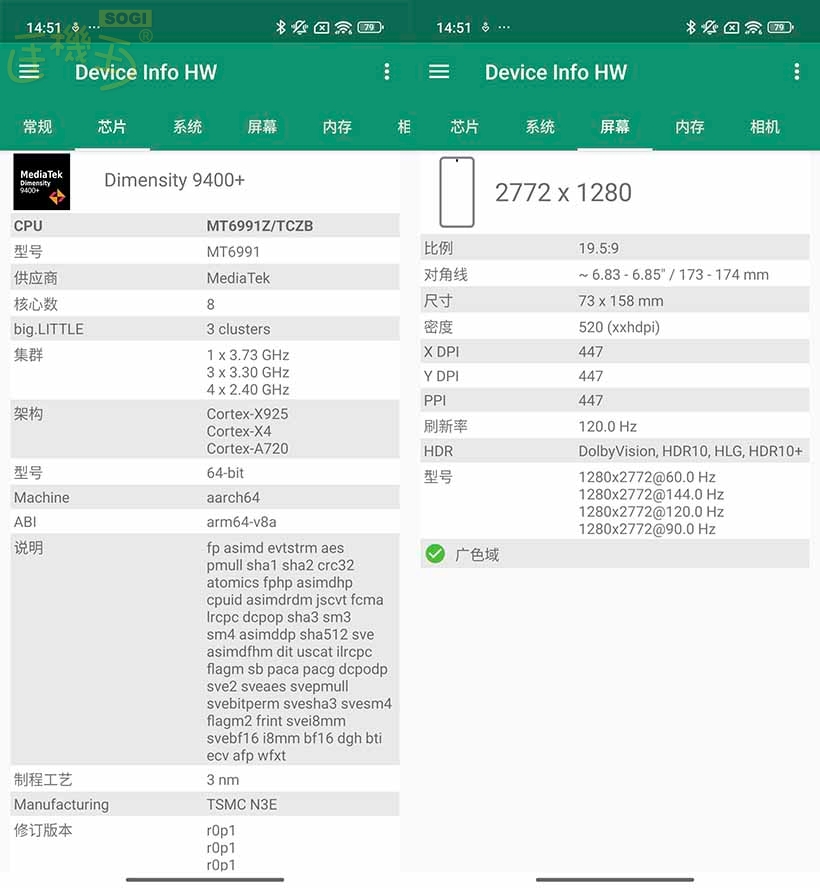This screenshot has width=820, height=888.
Task: Tap the 制程工艺 3 nm row
Action: (x=205, y=780)
